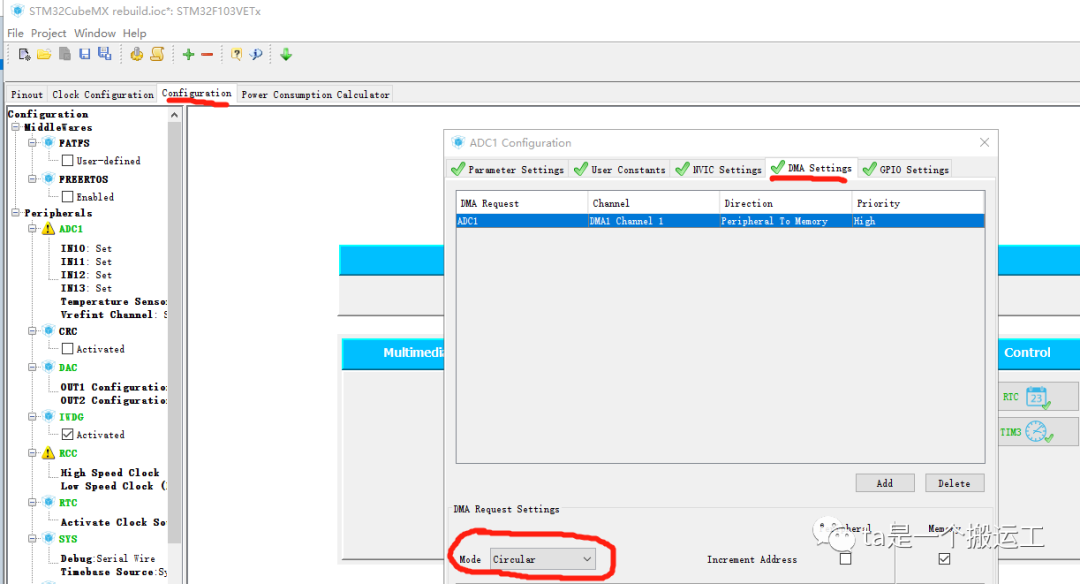Image resolution: width=1080 pixels, height=584 pixels.
Task: Click the RTC calendar icon in Control panel
Action: [1037, 397]
